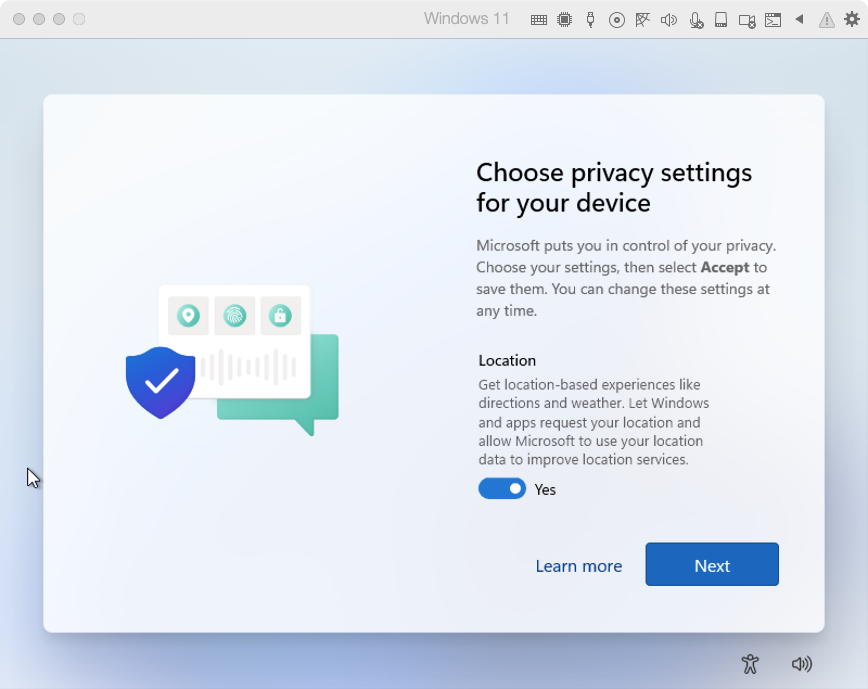Click the red close window button

coord(19,19)
